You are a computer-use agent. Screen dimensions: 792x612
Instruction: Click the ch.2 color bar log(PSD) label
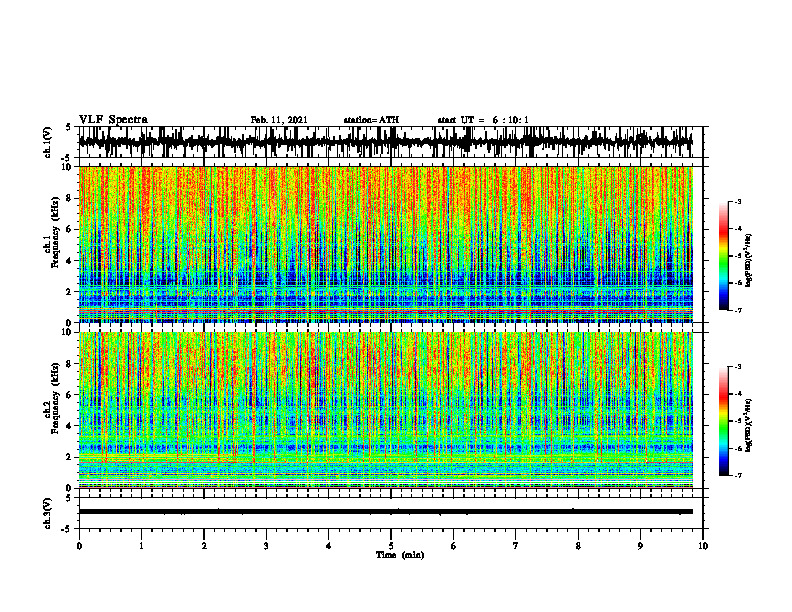[749, 425]
